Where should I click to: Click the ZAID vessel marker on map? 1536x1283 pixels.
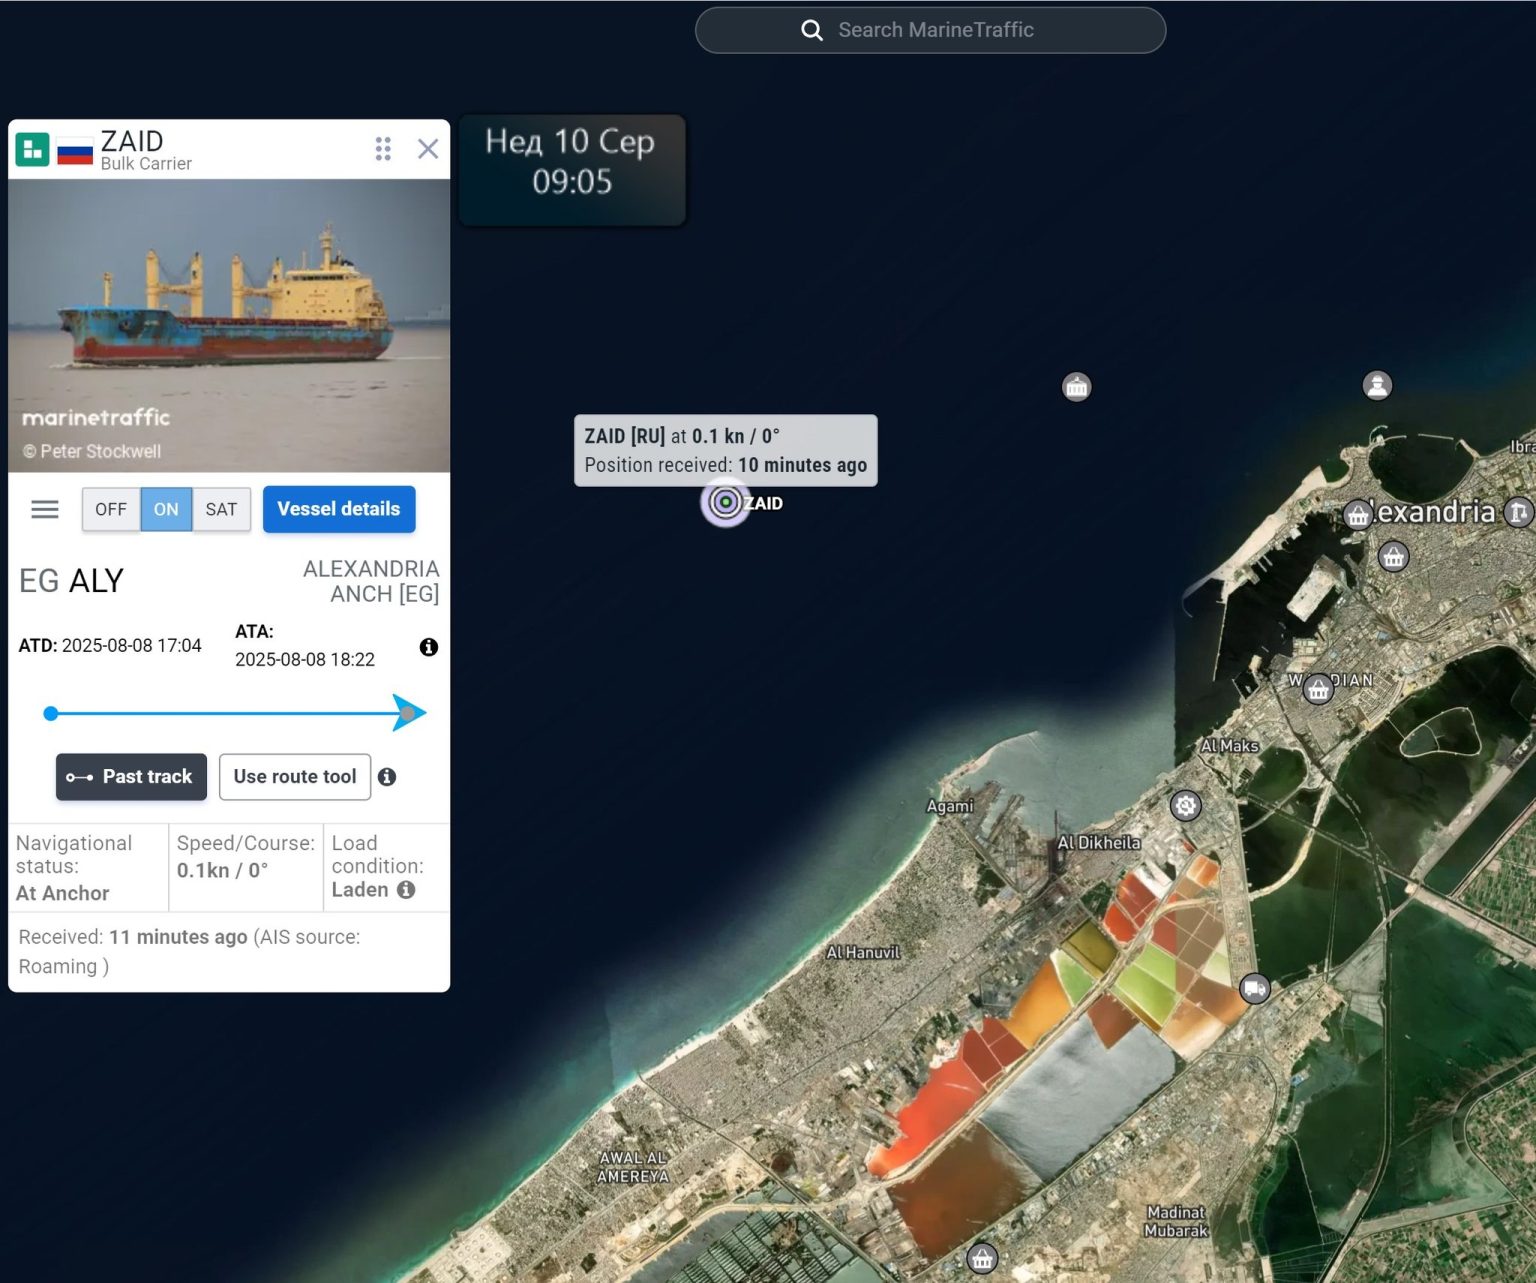[726, 502]
